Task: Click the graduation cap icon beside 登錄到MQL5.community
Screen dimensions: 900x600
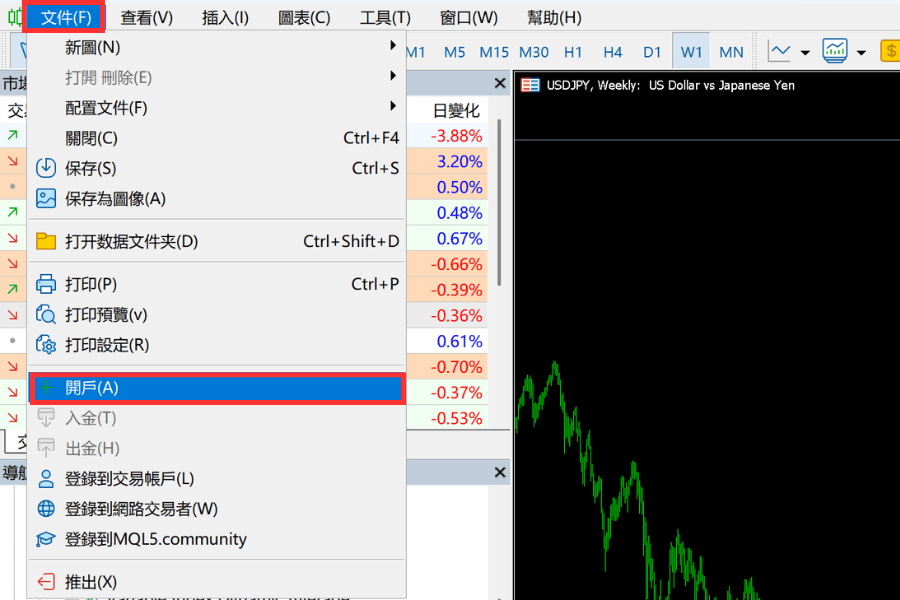Action: 46,538
